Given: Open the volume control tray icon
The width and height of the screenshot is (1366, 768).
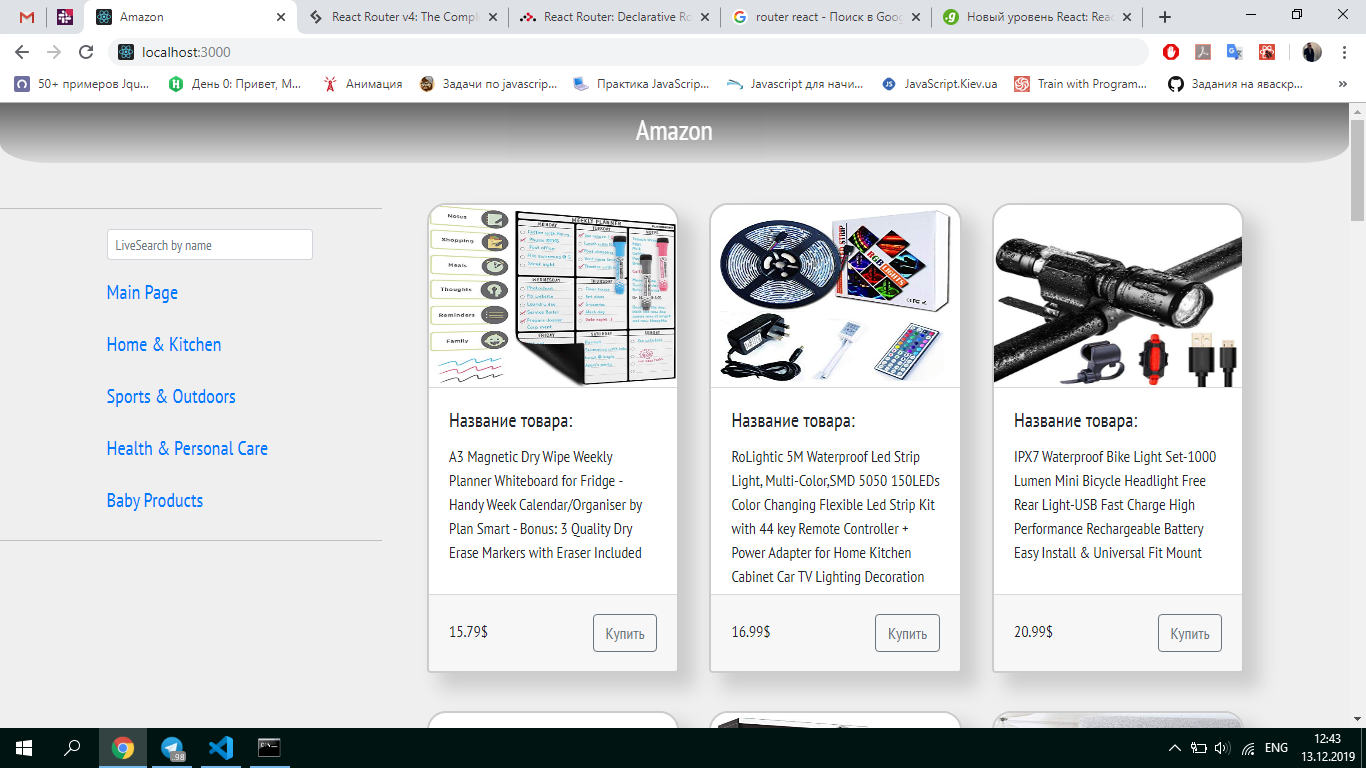Looking at the screenshot, I should coord(1222,748).
